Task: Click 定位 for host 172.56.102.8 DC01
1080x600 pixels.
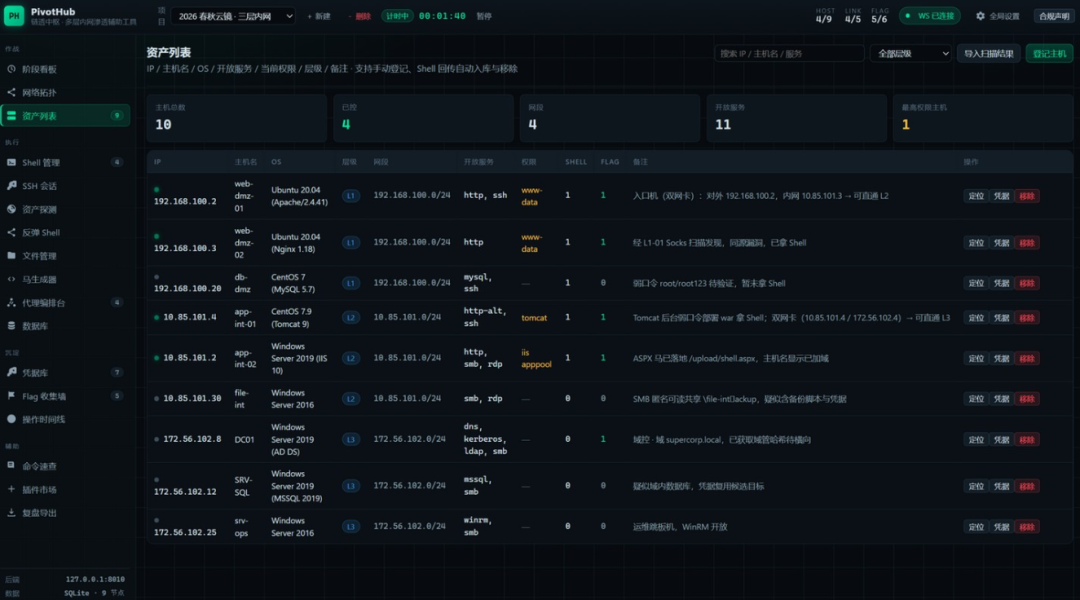Action: tap(975, 439)
